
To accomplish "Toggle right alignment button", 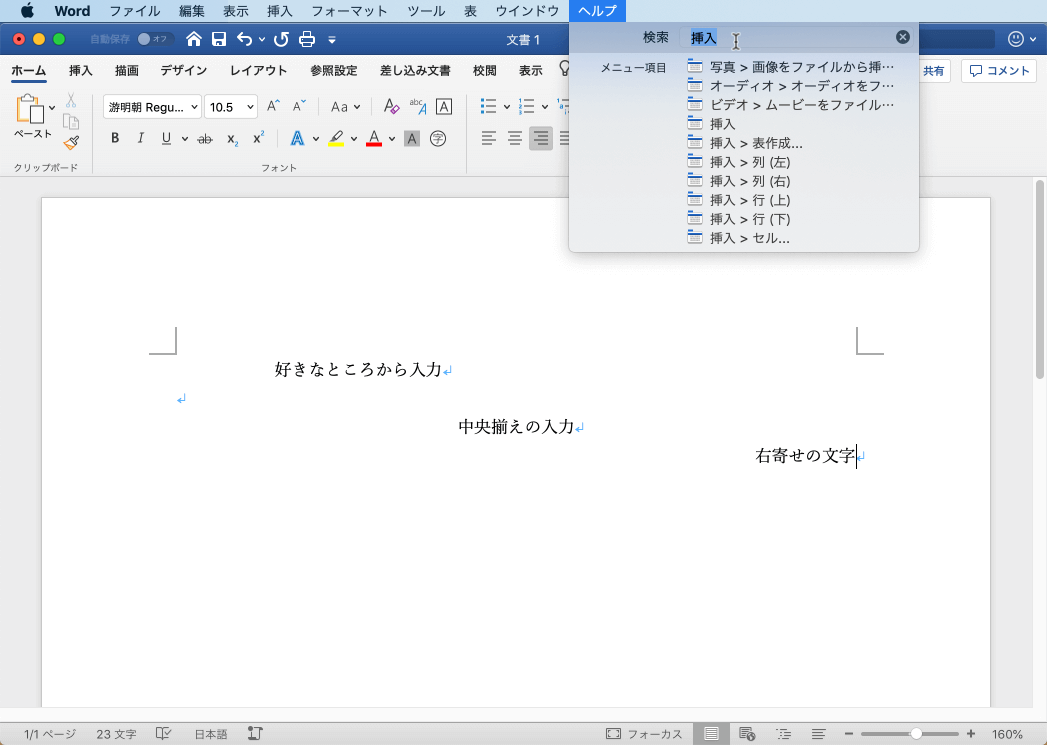I will coord(541,139).
